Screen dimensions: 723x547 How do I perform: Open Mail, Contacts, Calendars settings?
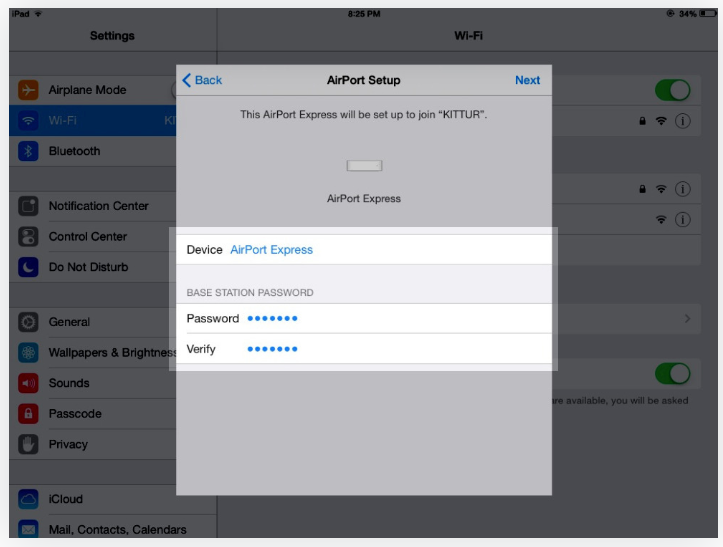pos(113,527)
